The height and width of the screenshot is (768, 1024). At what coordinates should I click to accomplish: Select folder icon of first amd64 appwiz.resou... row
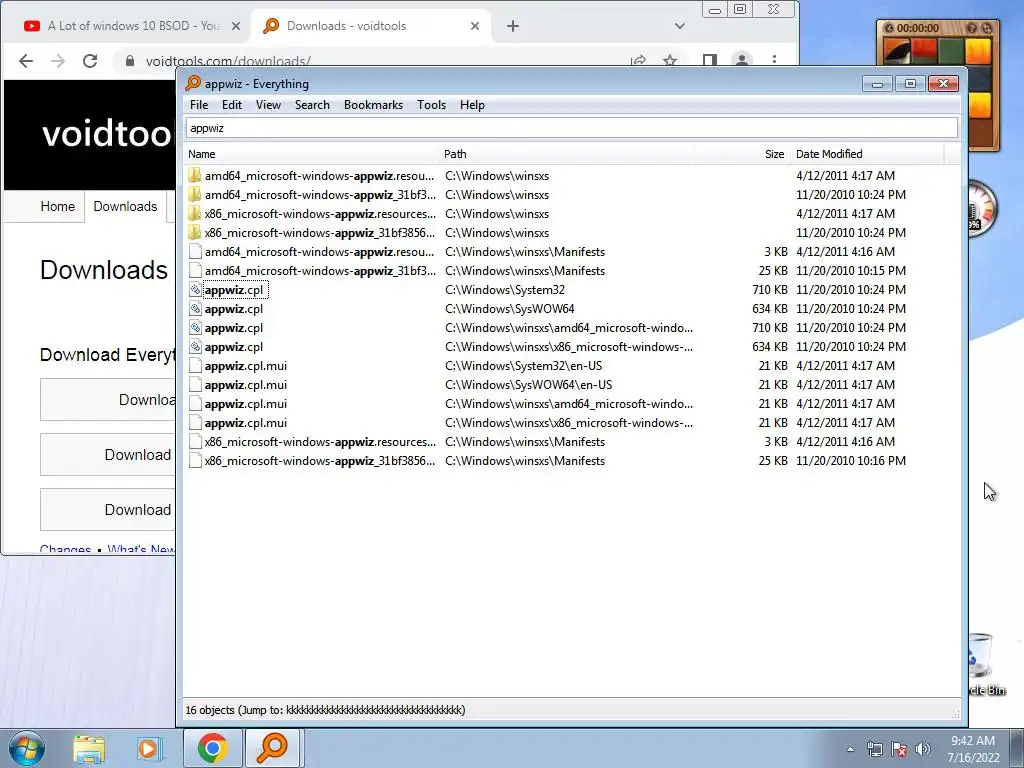pos(195,176)
